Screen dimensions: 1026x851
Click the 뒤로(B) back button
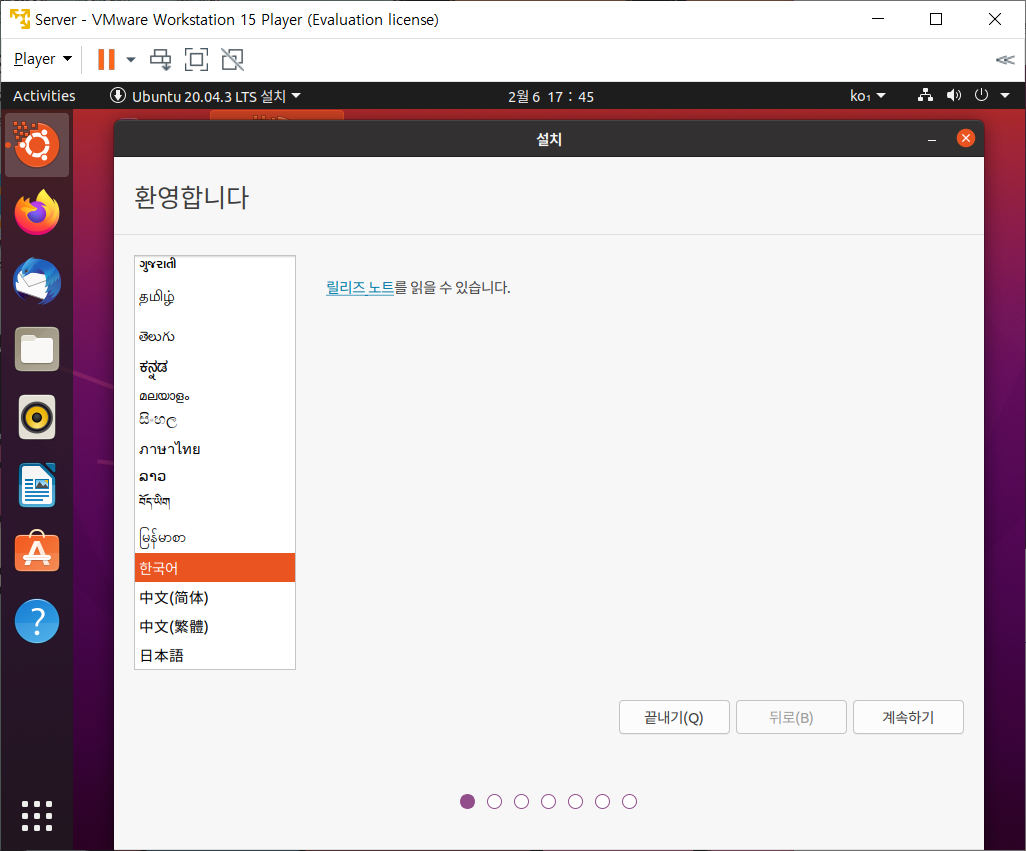(x=791, y=717)
